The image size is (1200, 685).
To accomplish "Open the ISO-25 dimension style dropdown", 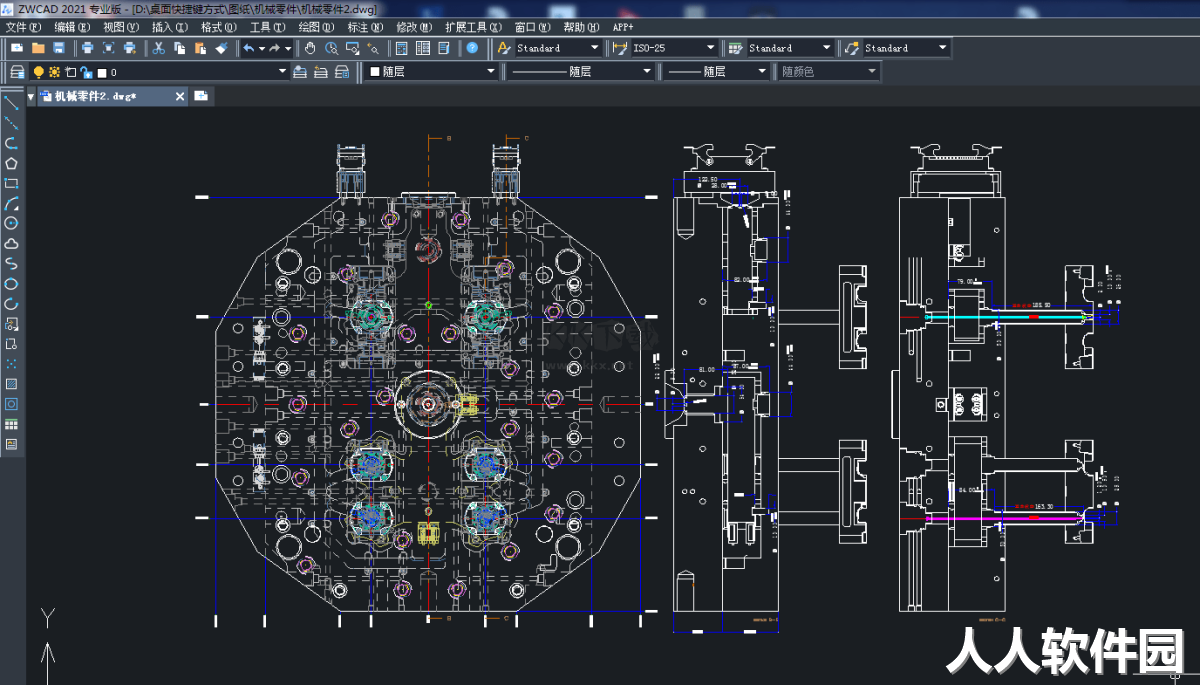I will 674,48.
